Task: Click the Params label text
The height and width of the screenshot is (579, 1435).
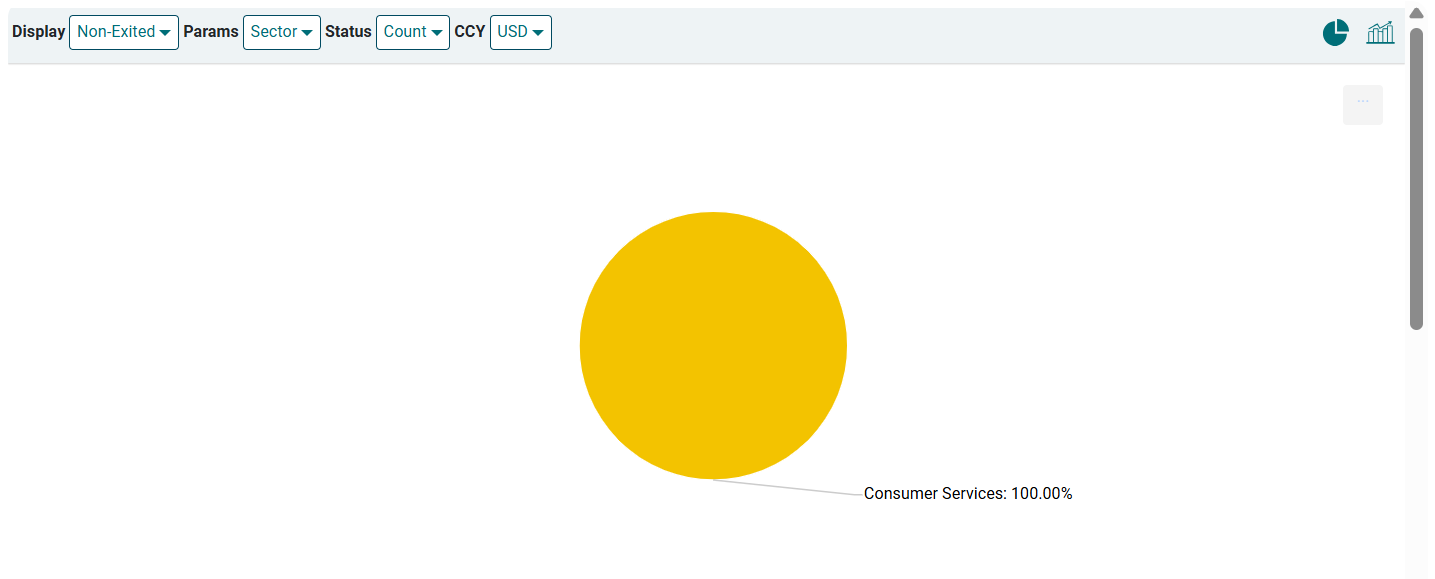Action: 211,32
